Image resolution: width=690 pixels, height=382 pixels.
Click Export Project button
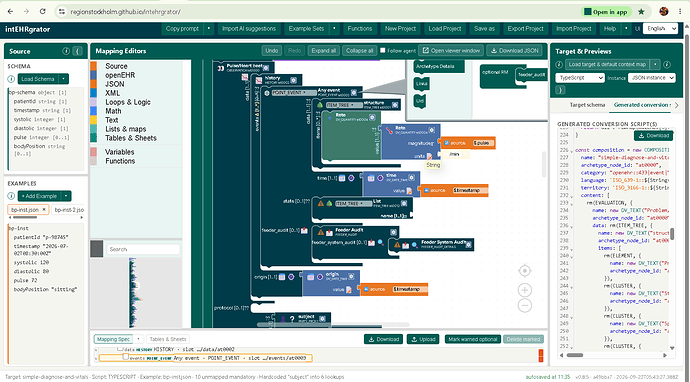[525, 29]
